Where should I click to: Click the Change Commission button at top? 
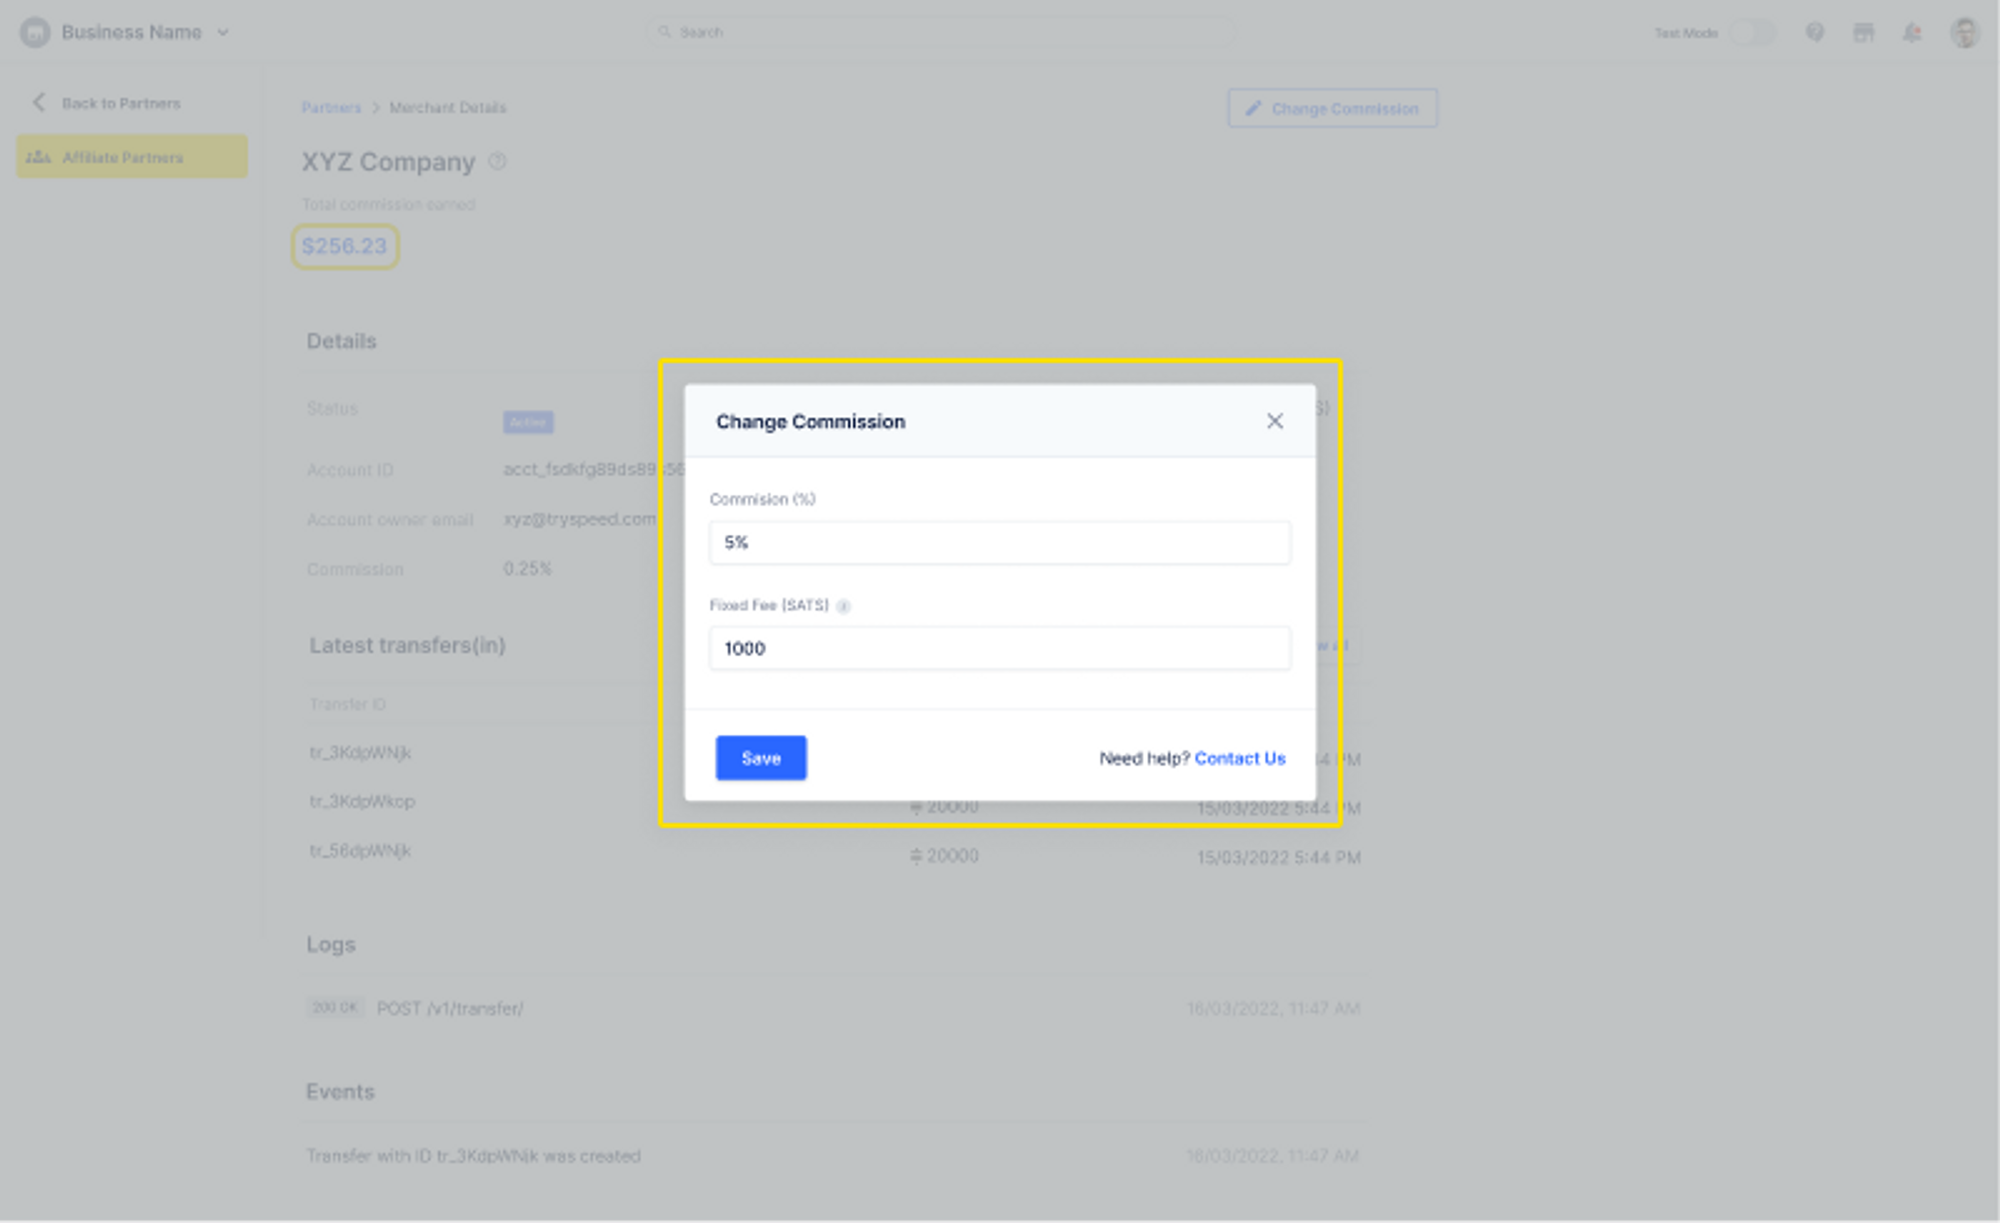[1332, 108]
